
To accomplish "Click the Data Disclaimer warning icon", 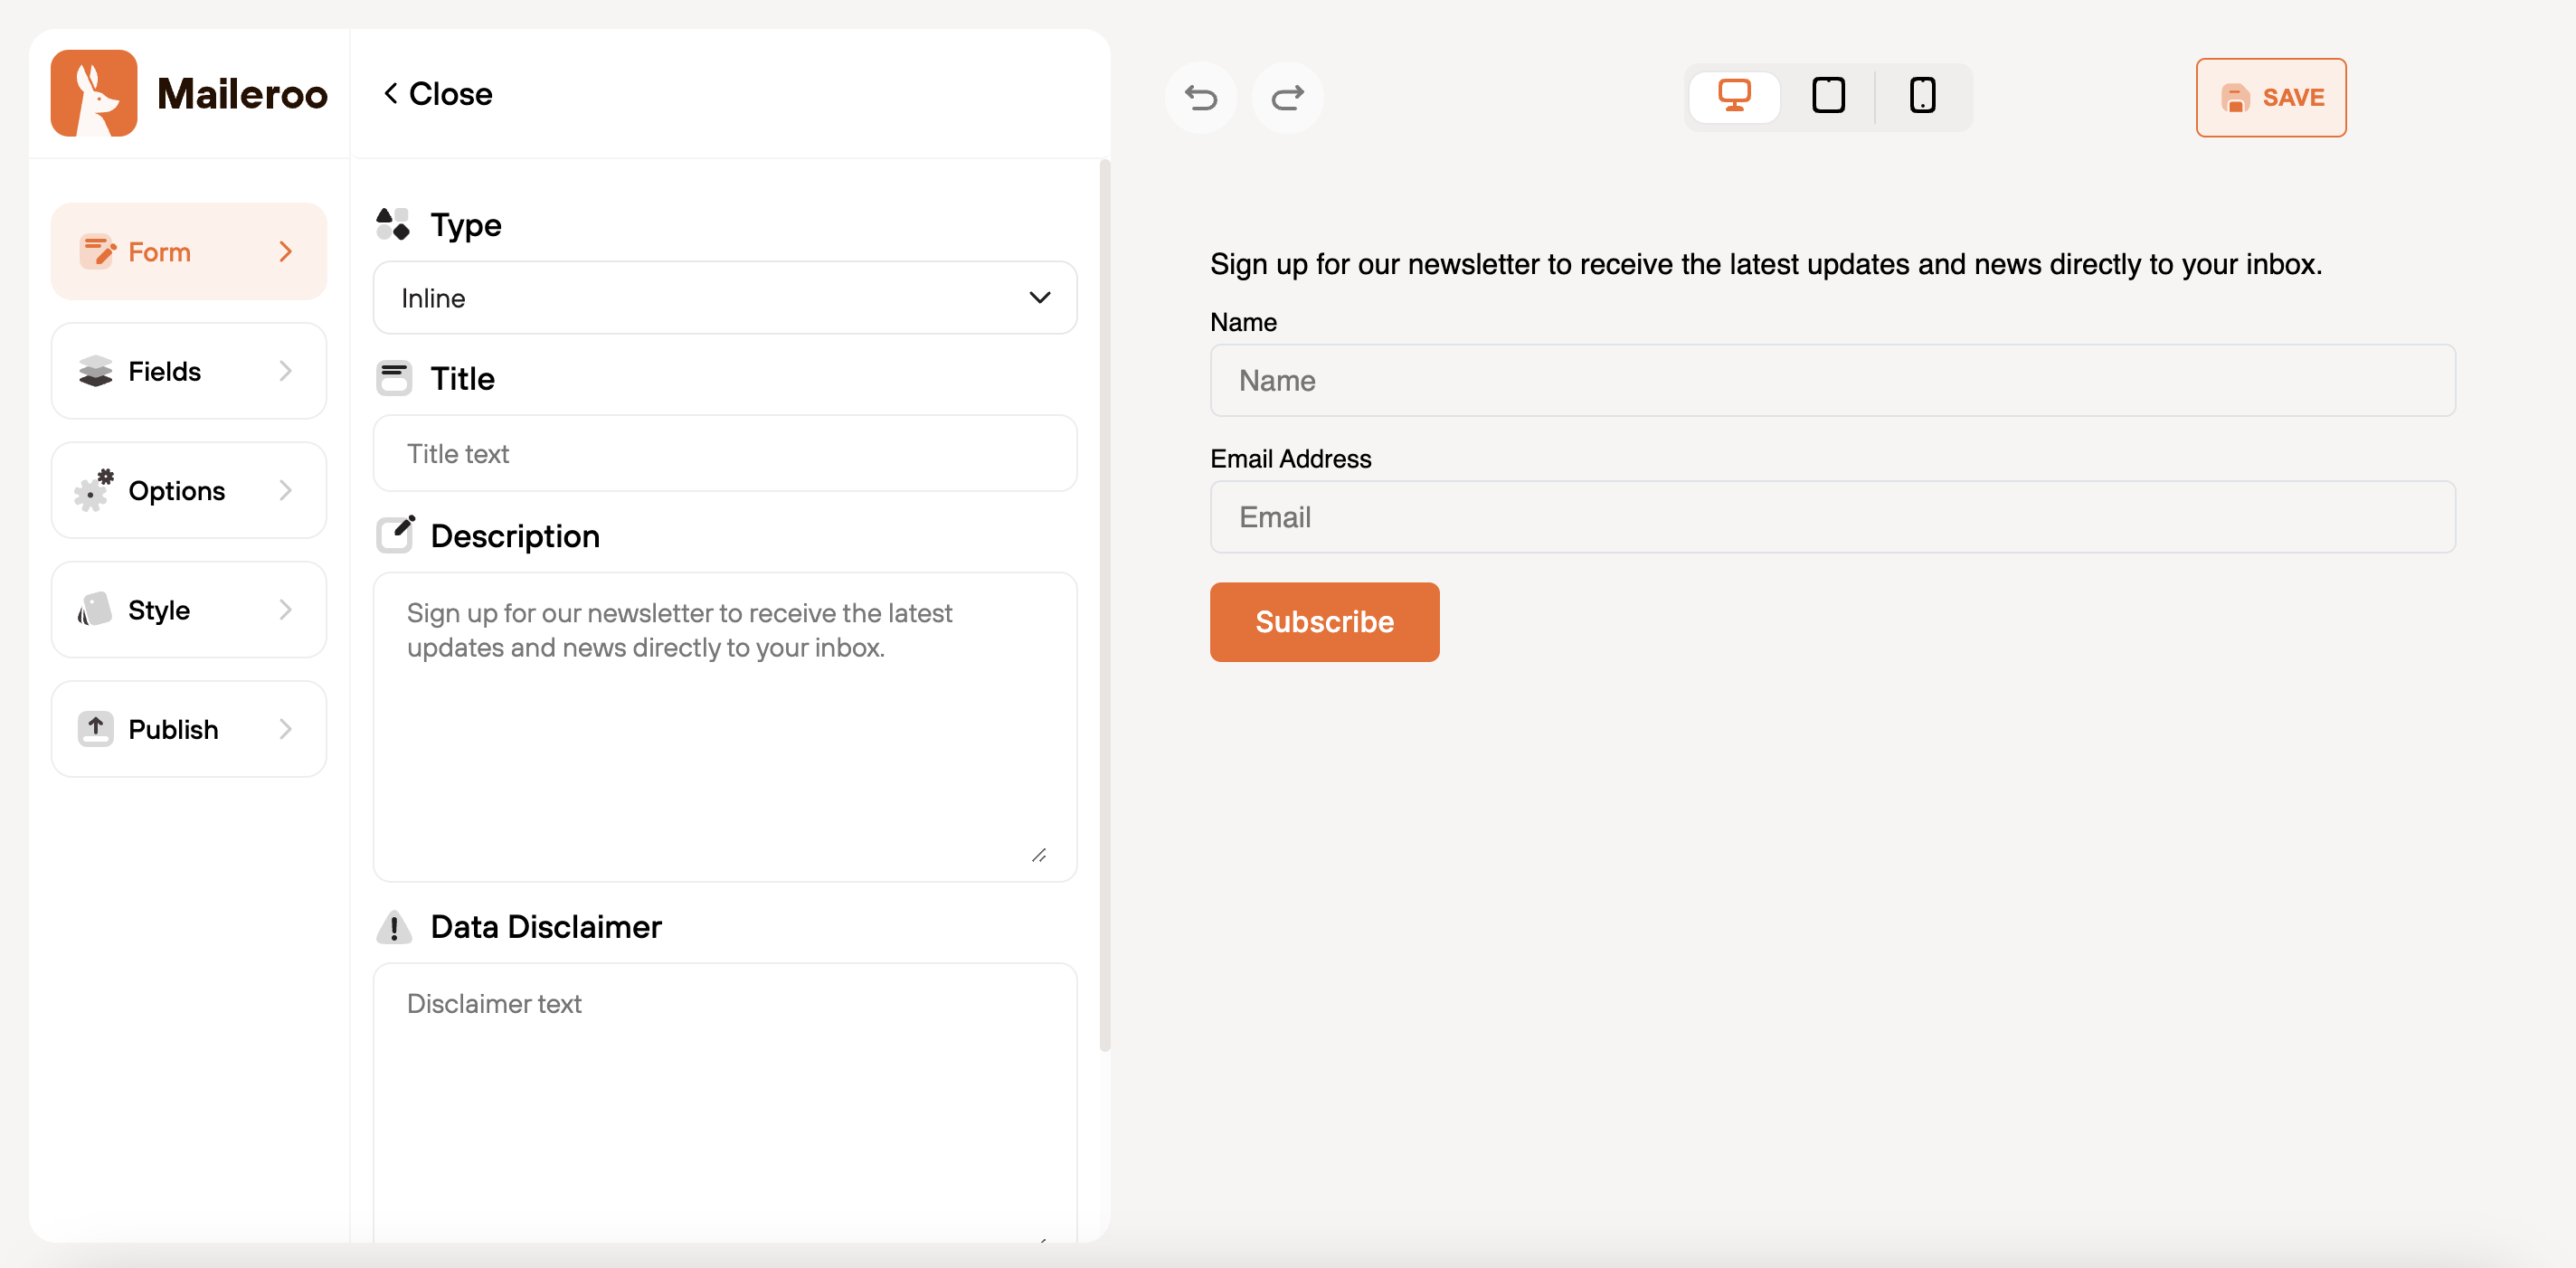I will point(394,927).
